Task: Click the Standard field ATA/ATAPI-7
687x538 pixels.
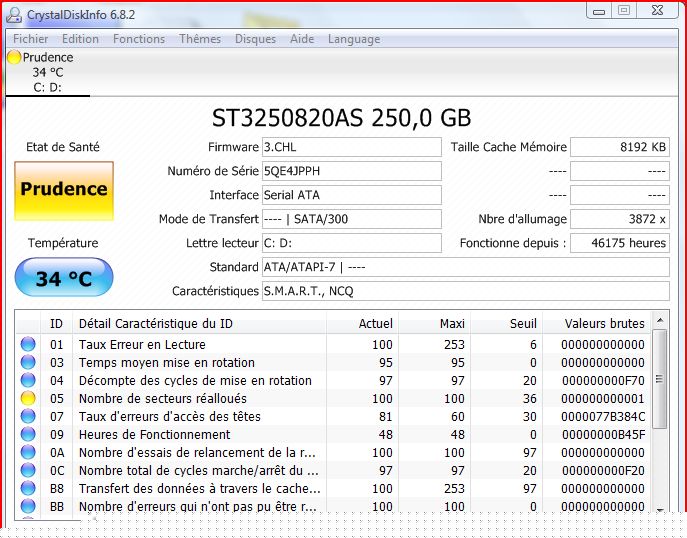Action: (x=466, y=267)
